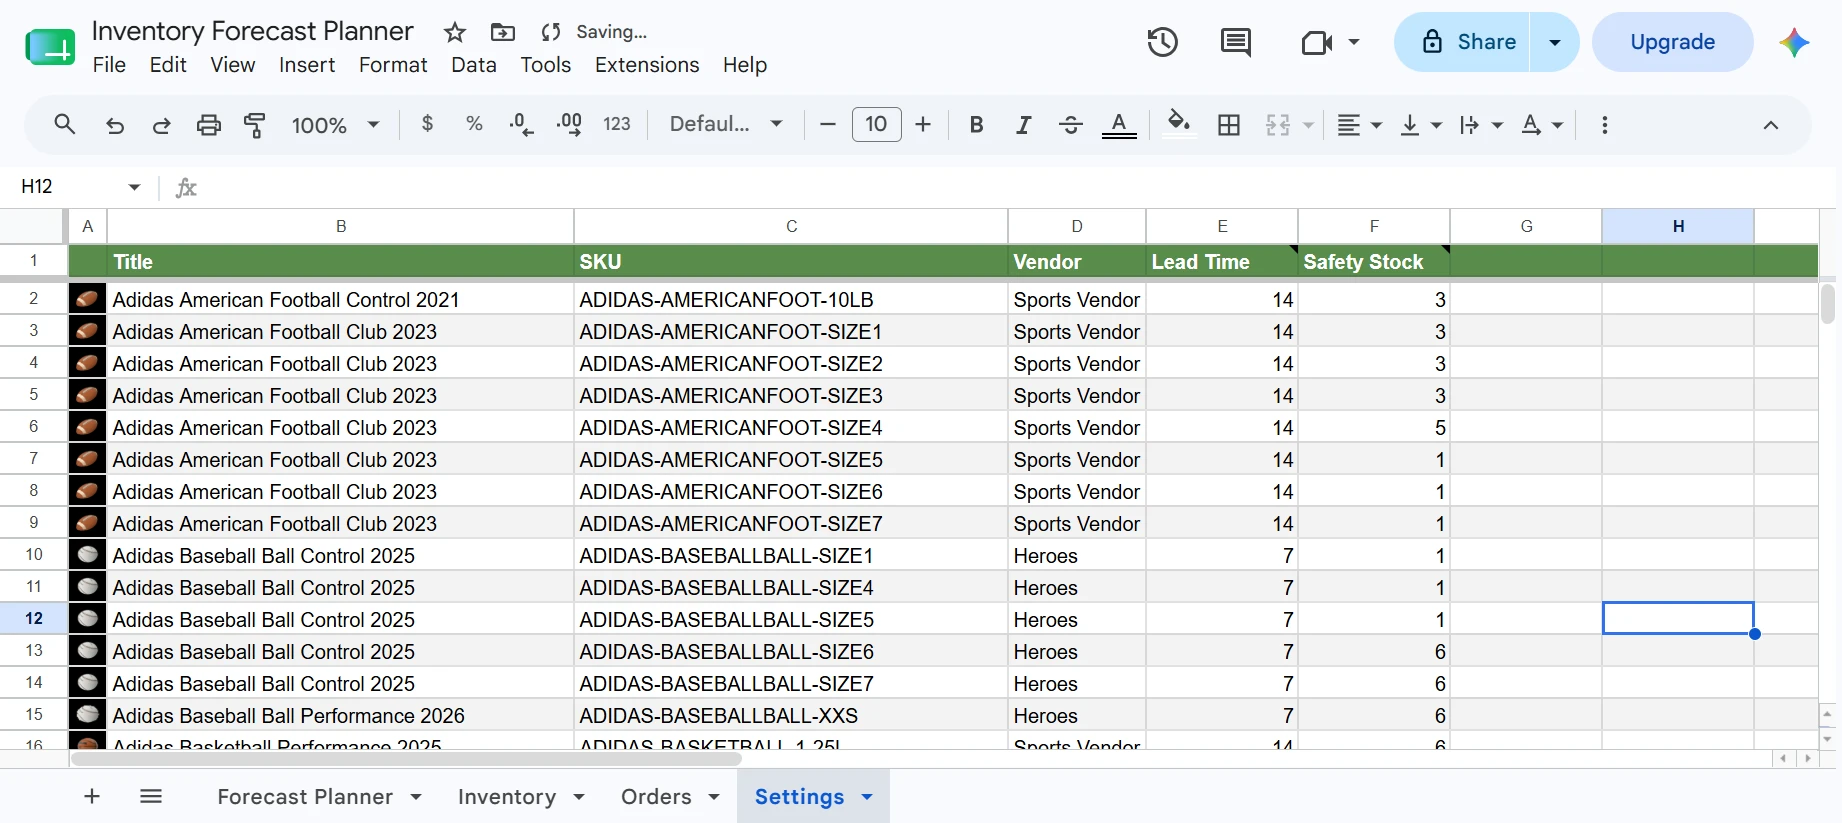Open the merge cells dropdown arrow
1842x823 pixels.
1308,126
